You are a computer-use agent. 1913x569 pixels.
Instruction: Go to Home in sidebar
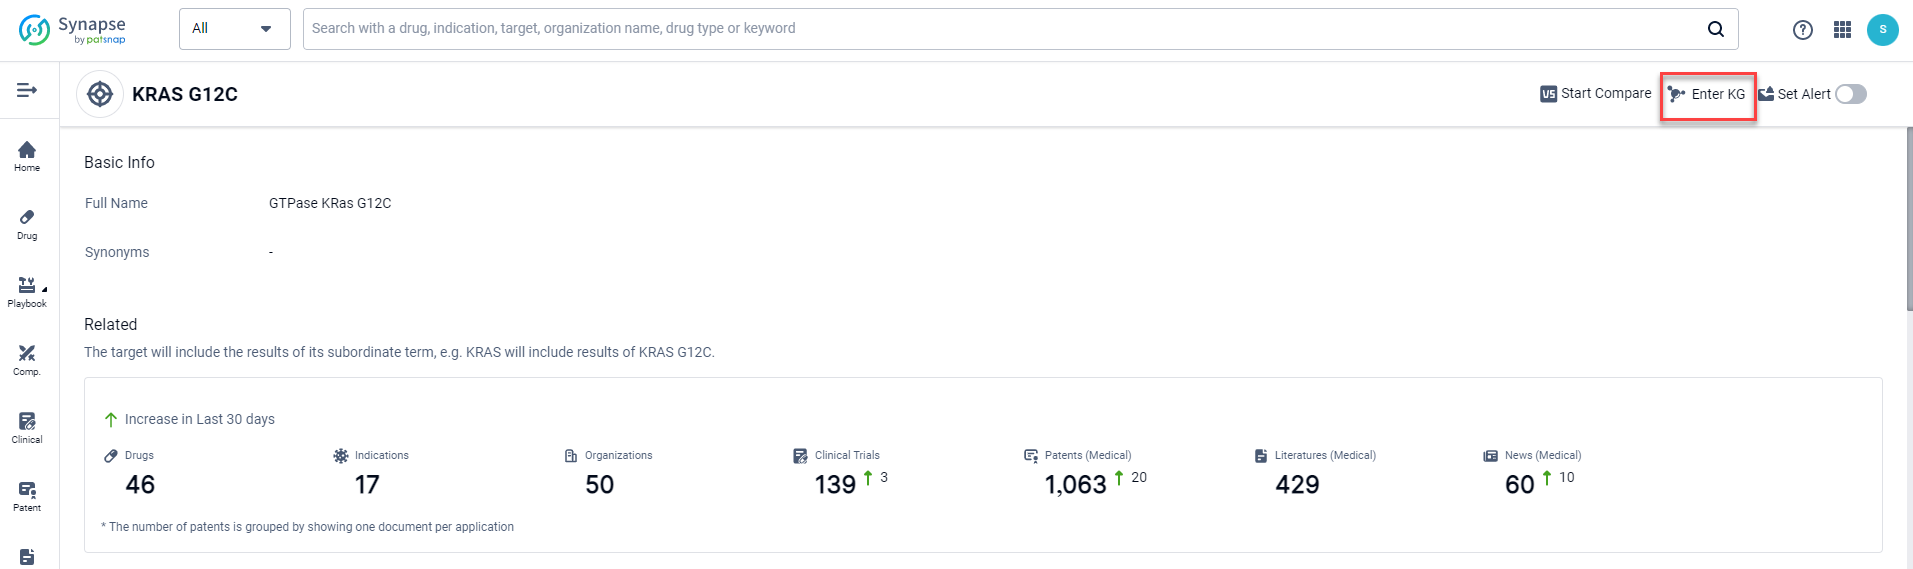[27, 156]
